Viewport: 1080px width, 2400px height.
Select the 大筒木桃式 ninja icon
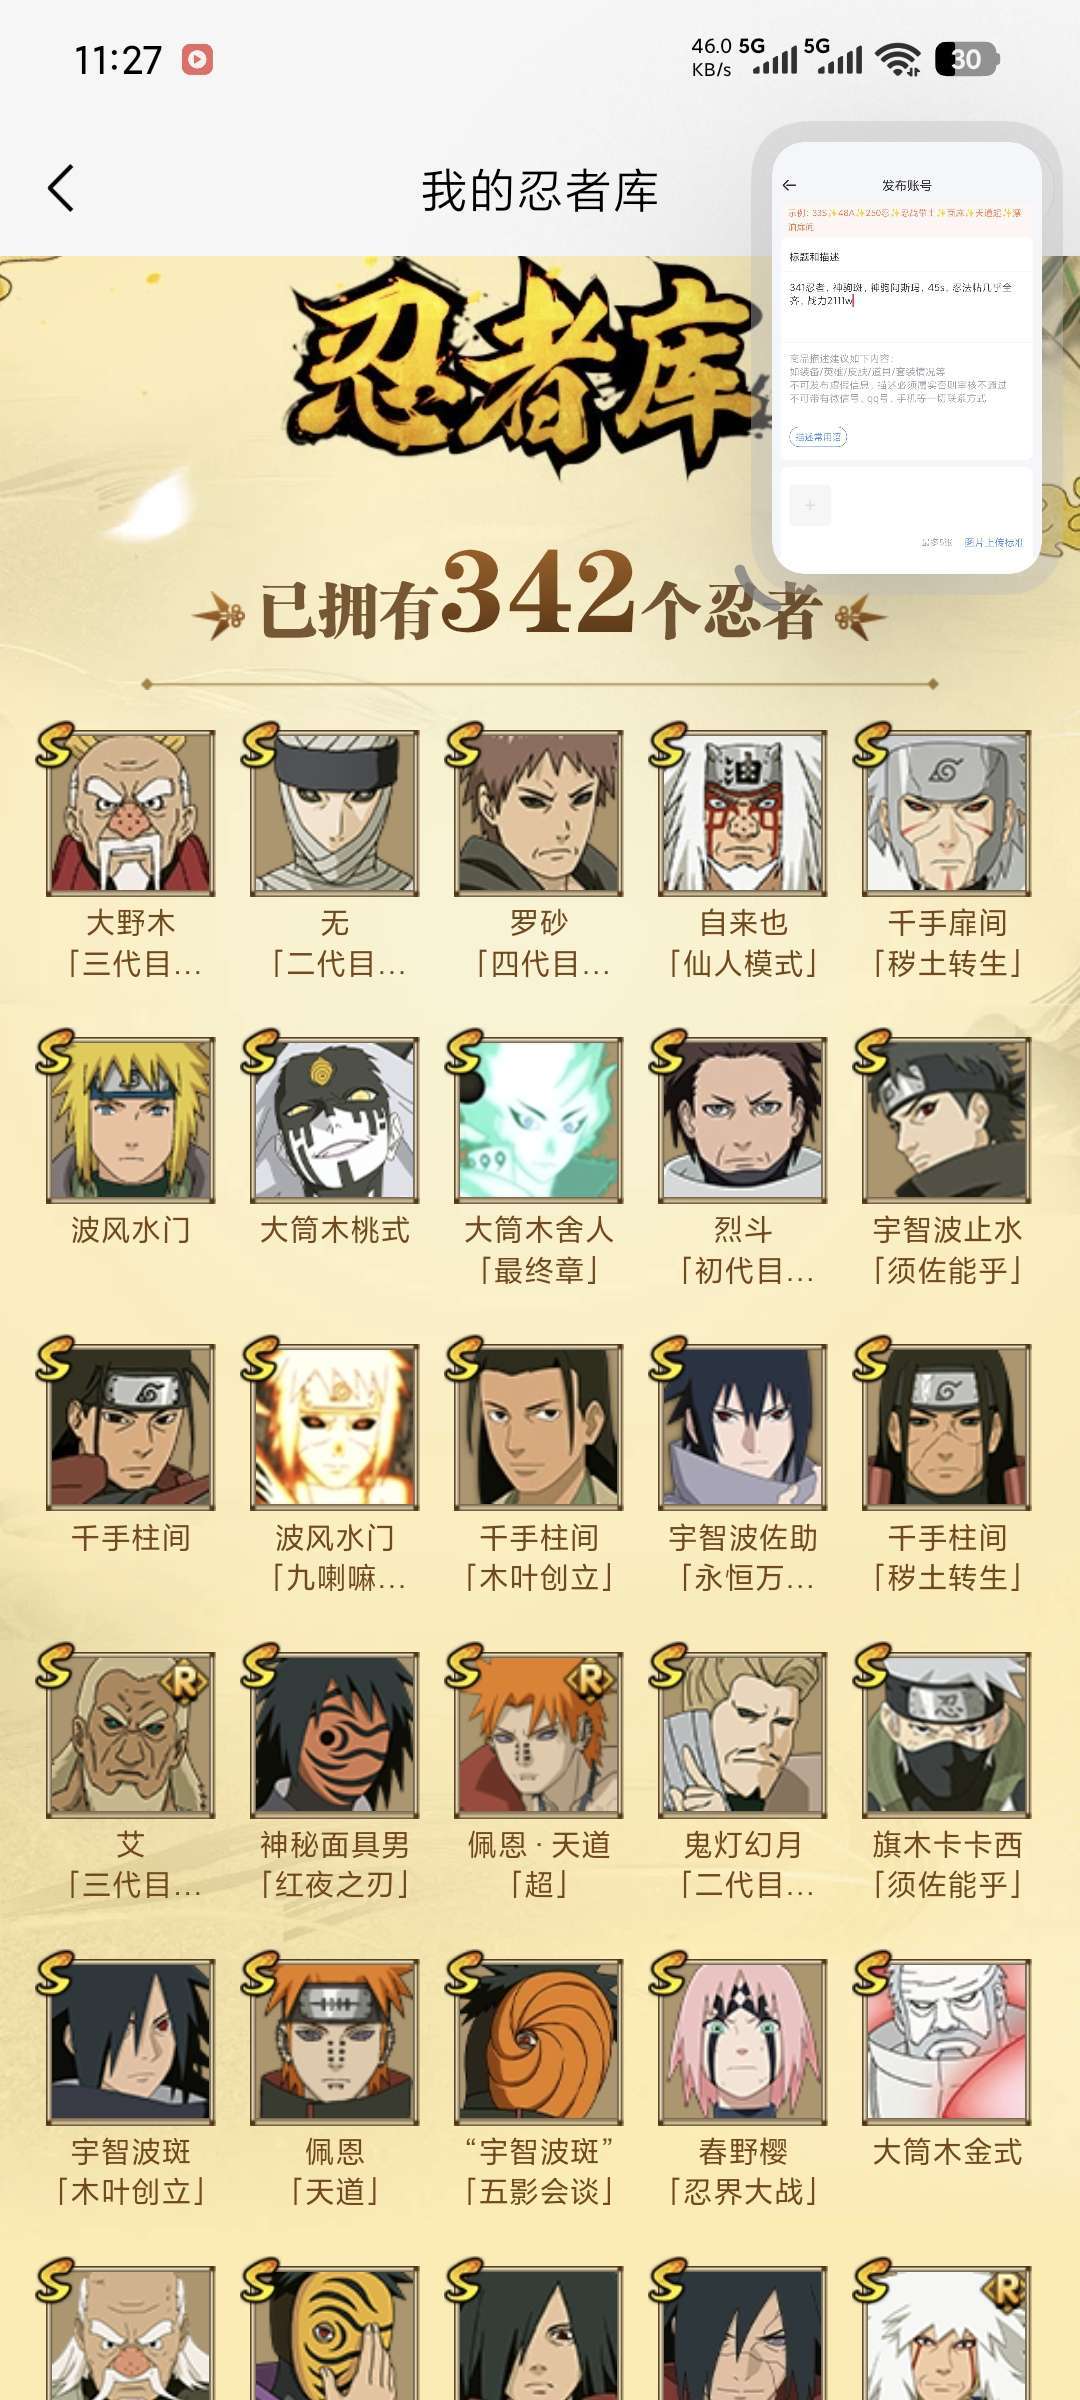(x=334, y=1120)
